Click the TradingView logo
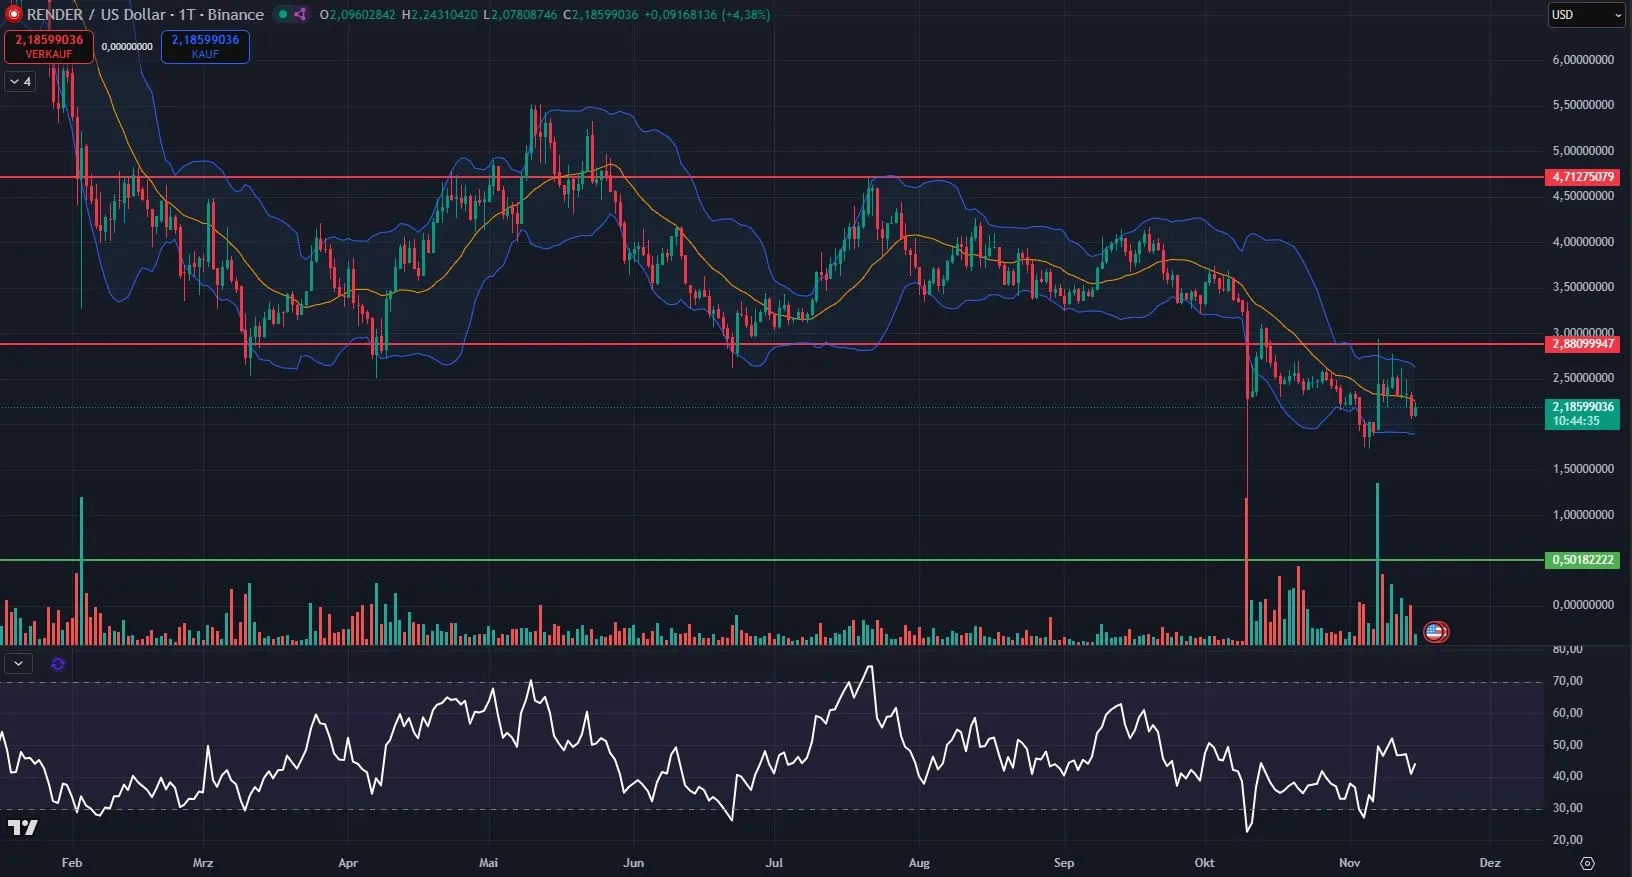Image resolution: width=1632 pixels, height=877 pixels. 22,827
